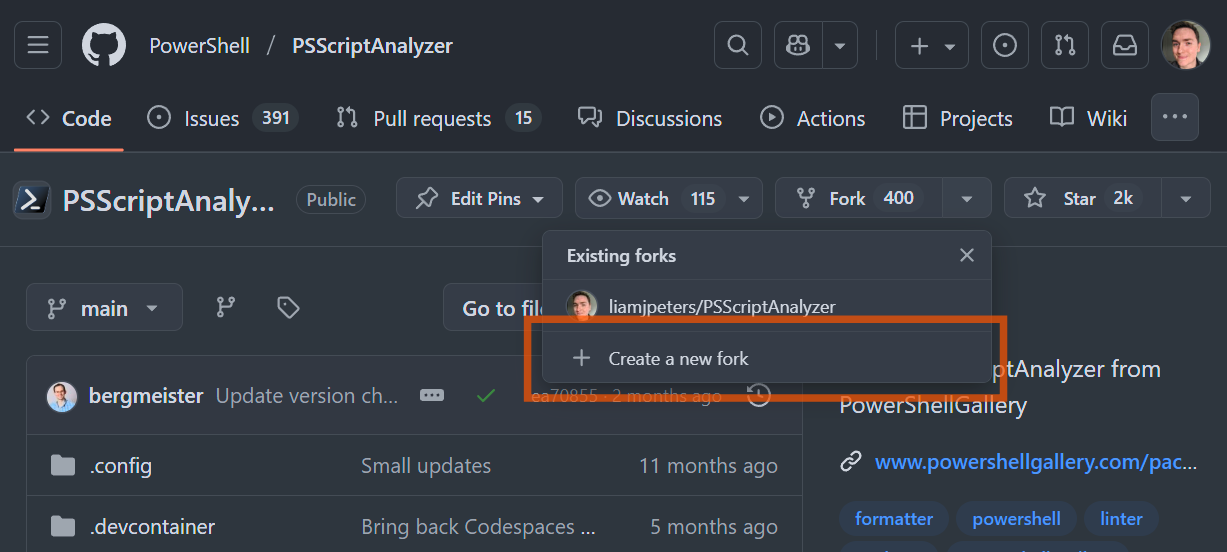Open the Wiki tab
Screen dimensions: 1227x552
(x=1089, y=118)
